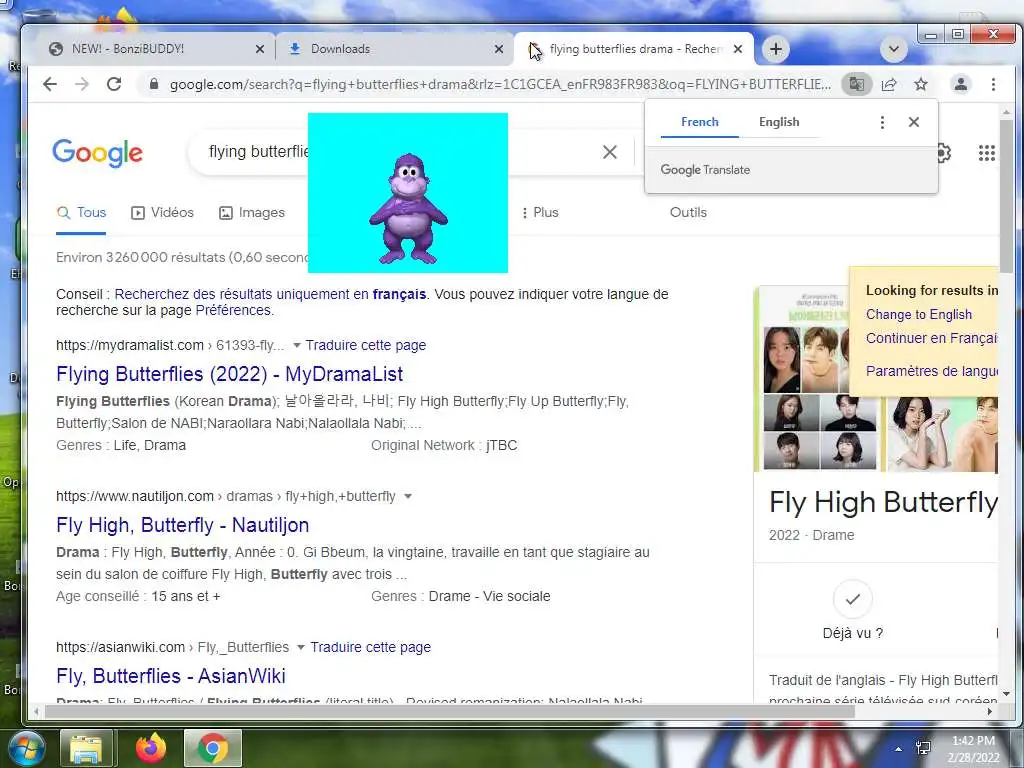Open Fly, Butterflies - AsianWiki result
This screenshot has height=768, width=1024.
tap(170, 676)
